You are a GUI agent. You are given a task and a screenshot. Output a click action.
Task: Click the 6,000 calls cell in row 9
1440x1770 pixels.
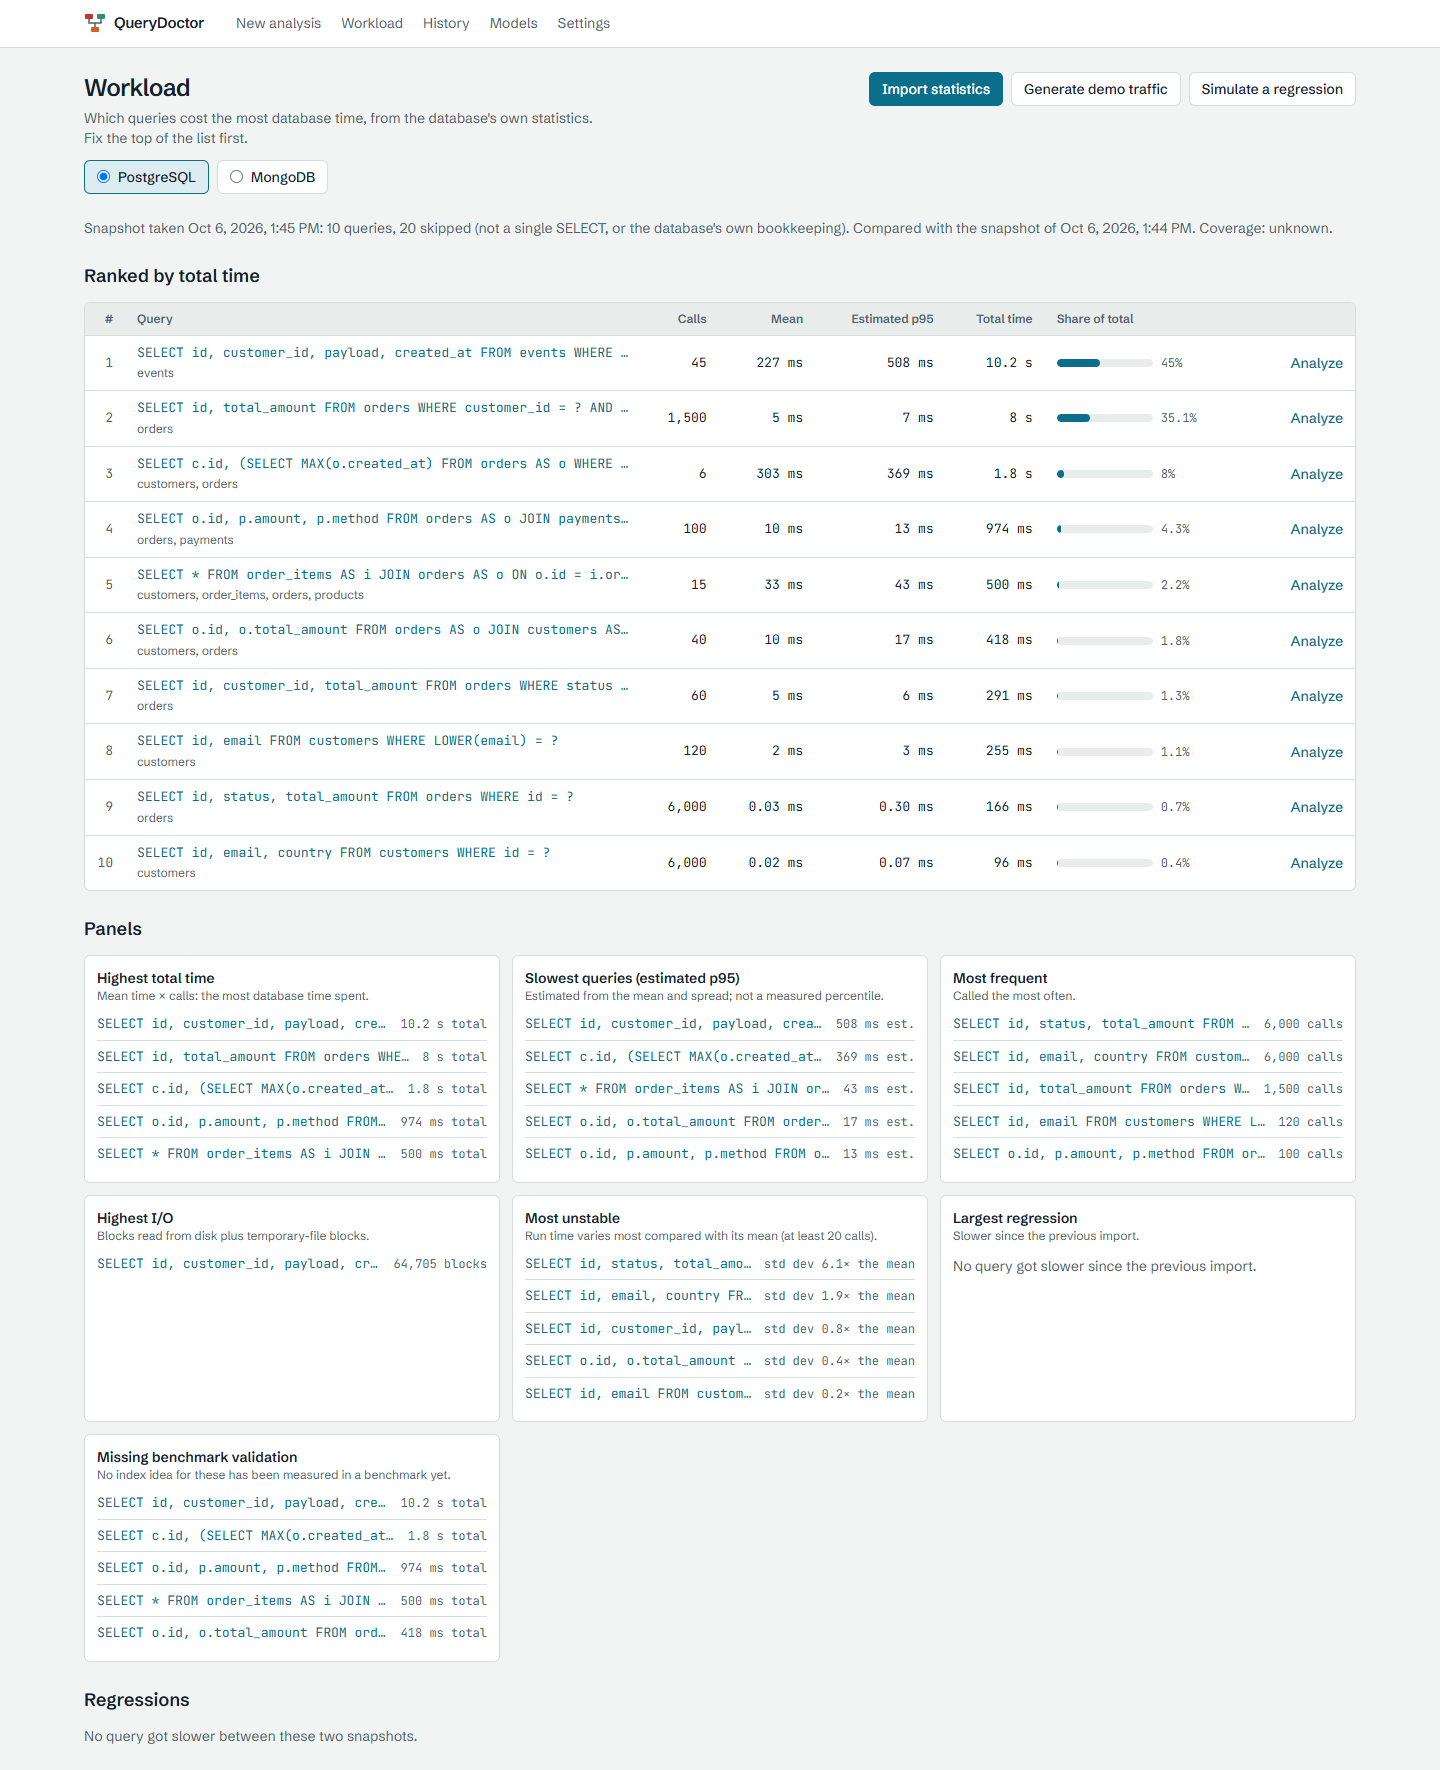pyautogui.click(x=687, y=807)
